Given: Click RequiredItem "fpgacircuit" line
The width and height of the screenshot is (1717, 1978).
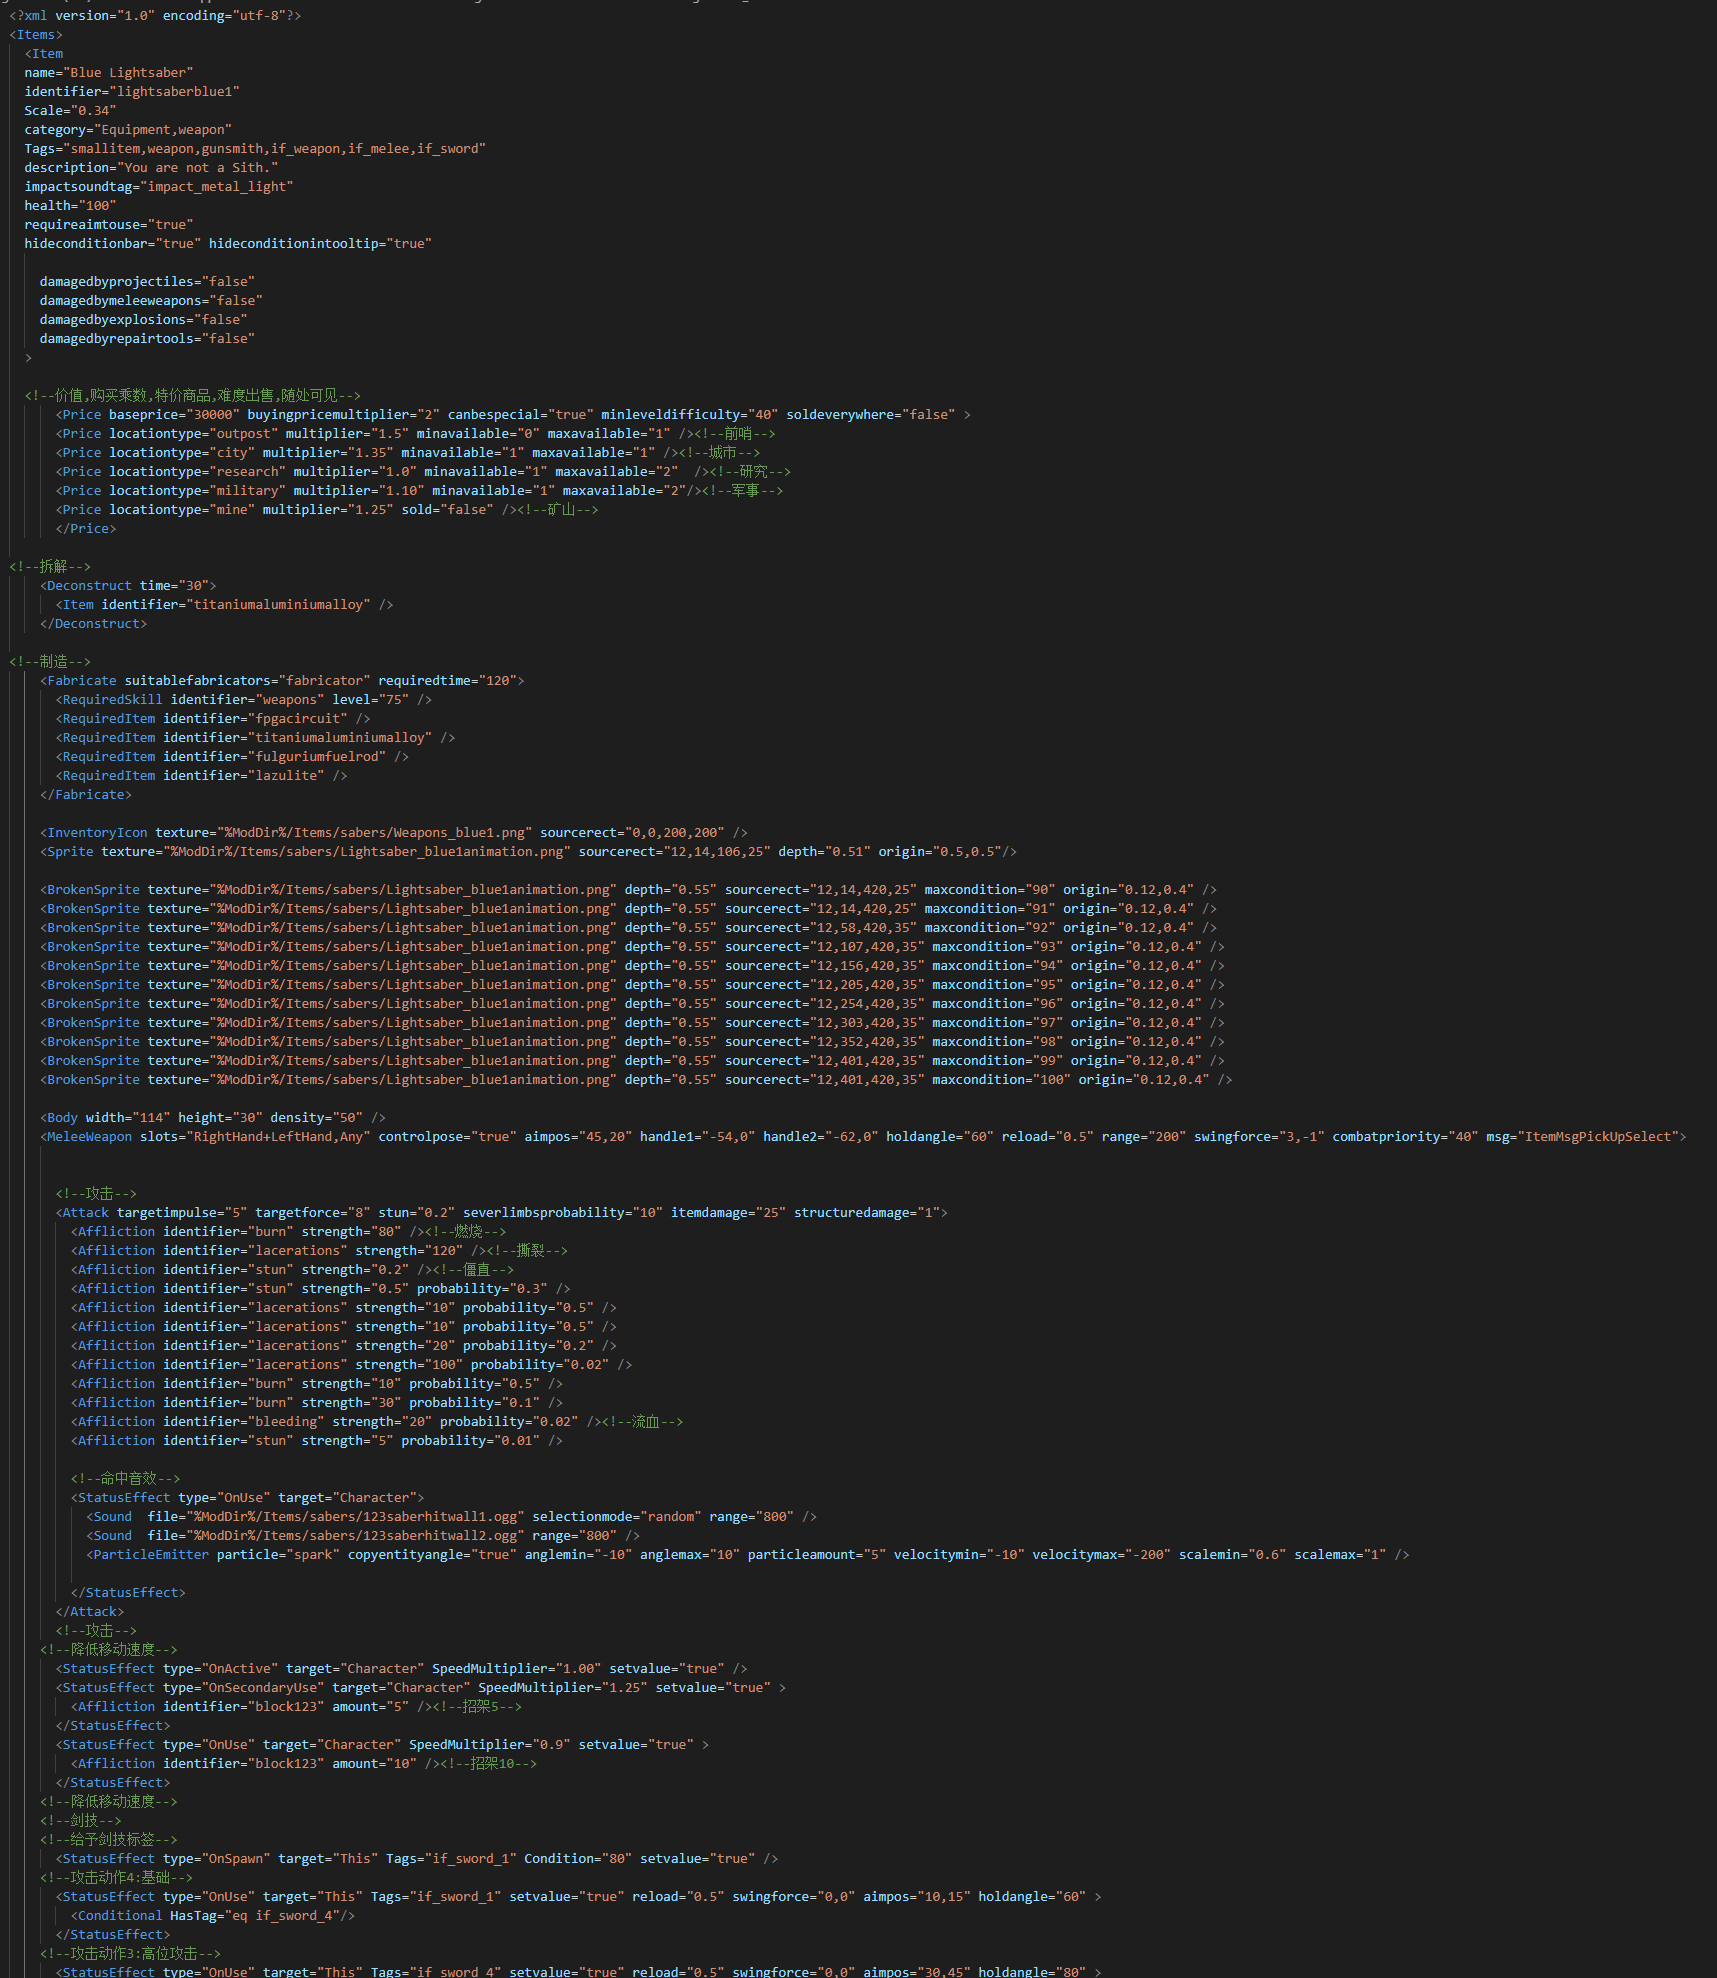Looking at the screenshot, I should (x=213, y=719).
